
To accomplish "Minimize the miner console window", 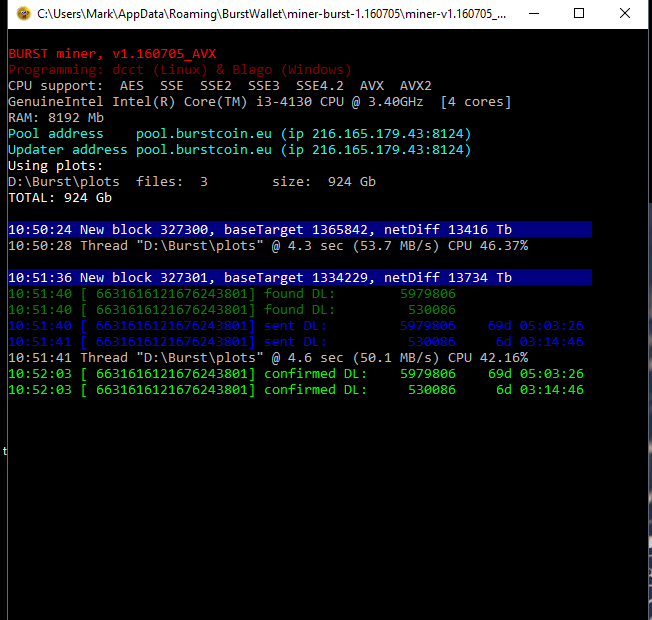I will [534, 14].
